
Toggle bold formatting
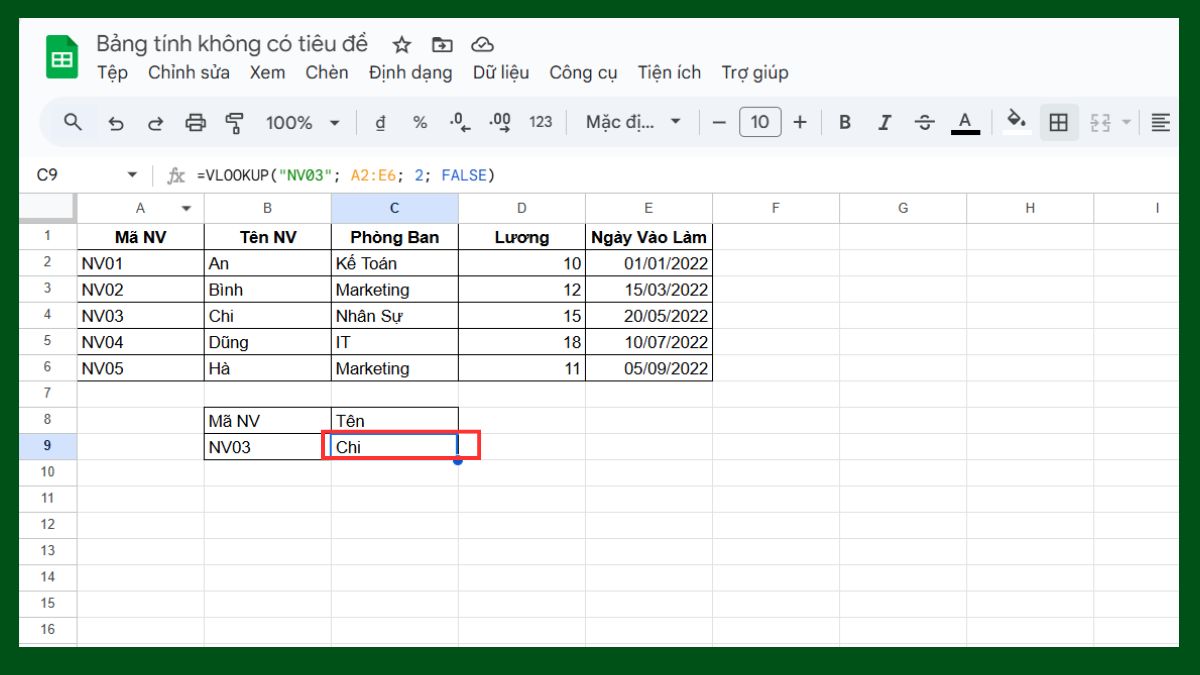(844, 122)
